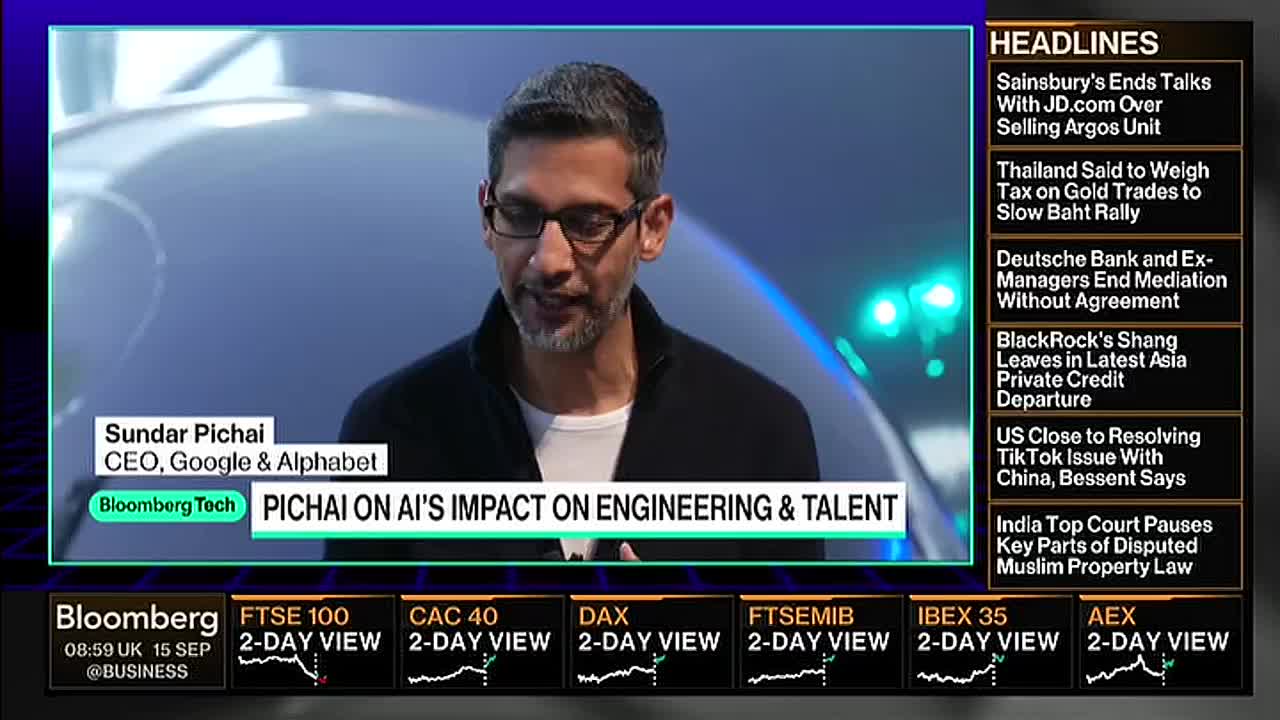The height and width of the screenshot is (720, 1280).
Task: Click the Pichai on AI's Impact banner
Action: click(x=579, y=508)
